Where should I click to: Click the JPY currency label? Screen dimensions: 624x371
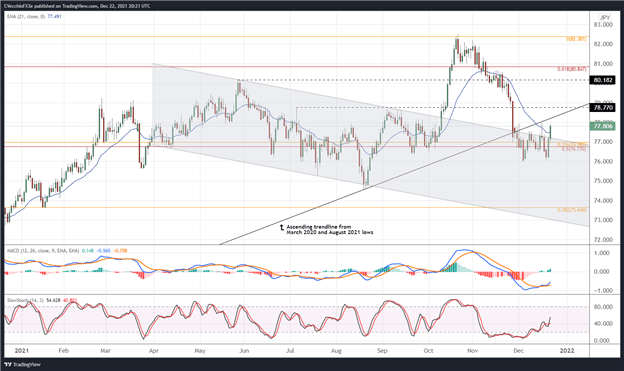pos(604,17)
